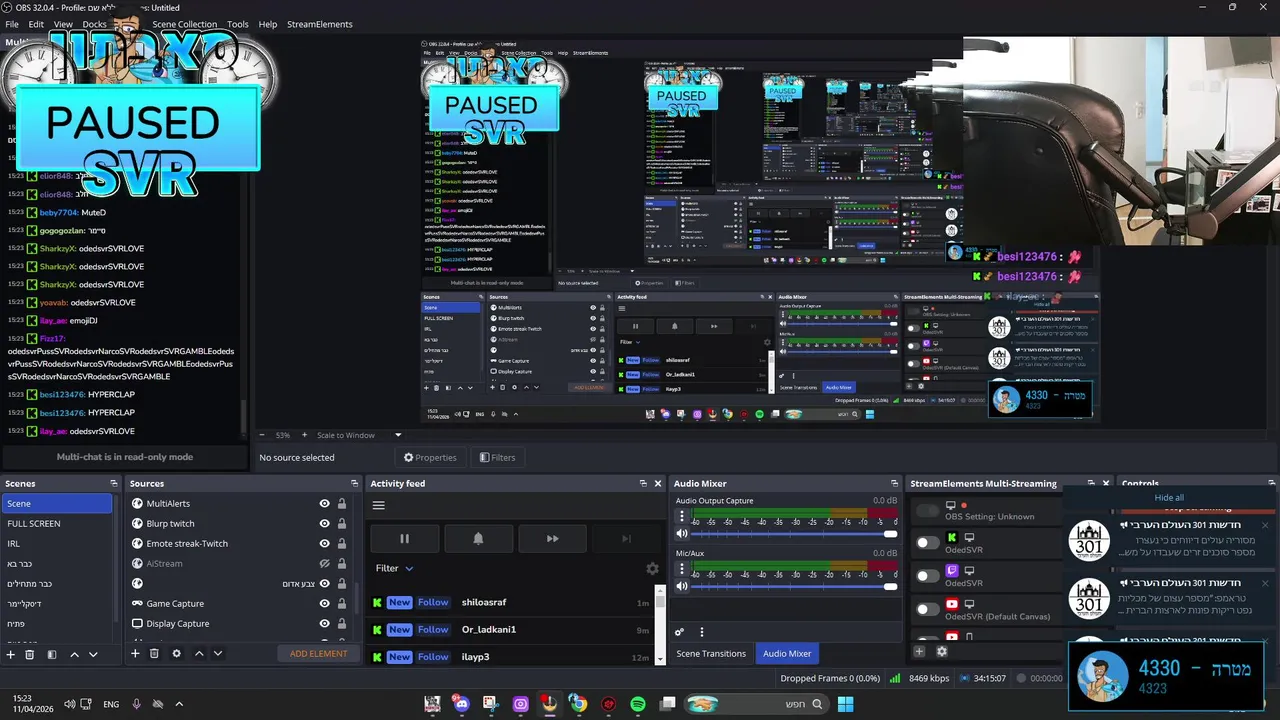The height and width of the screenshot is (720, 1280).
Task: Toggle visibility of Blurp twitch source
Action: (x=324, y=524)
